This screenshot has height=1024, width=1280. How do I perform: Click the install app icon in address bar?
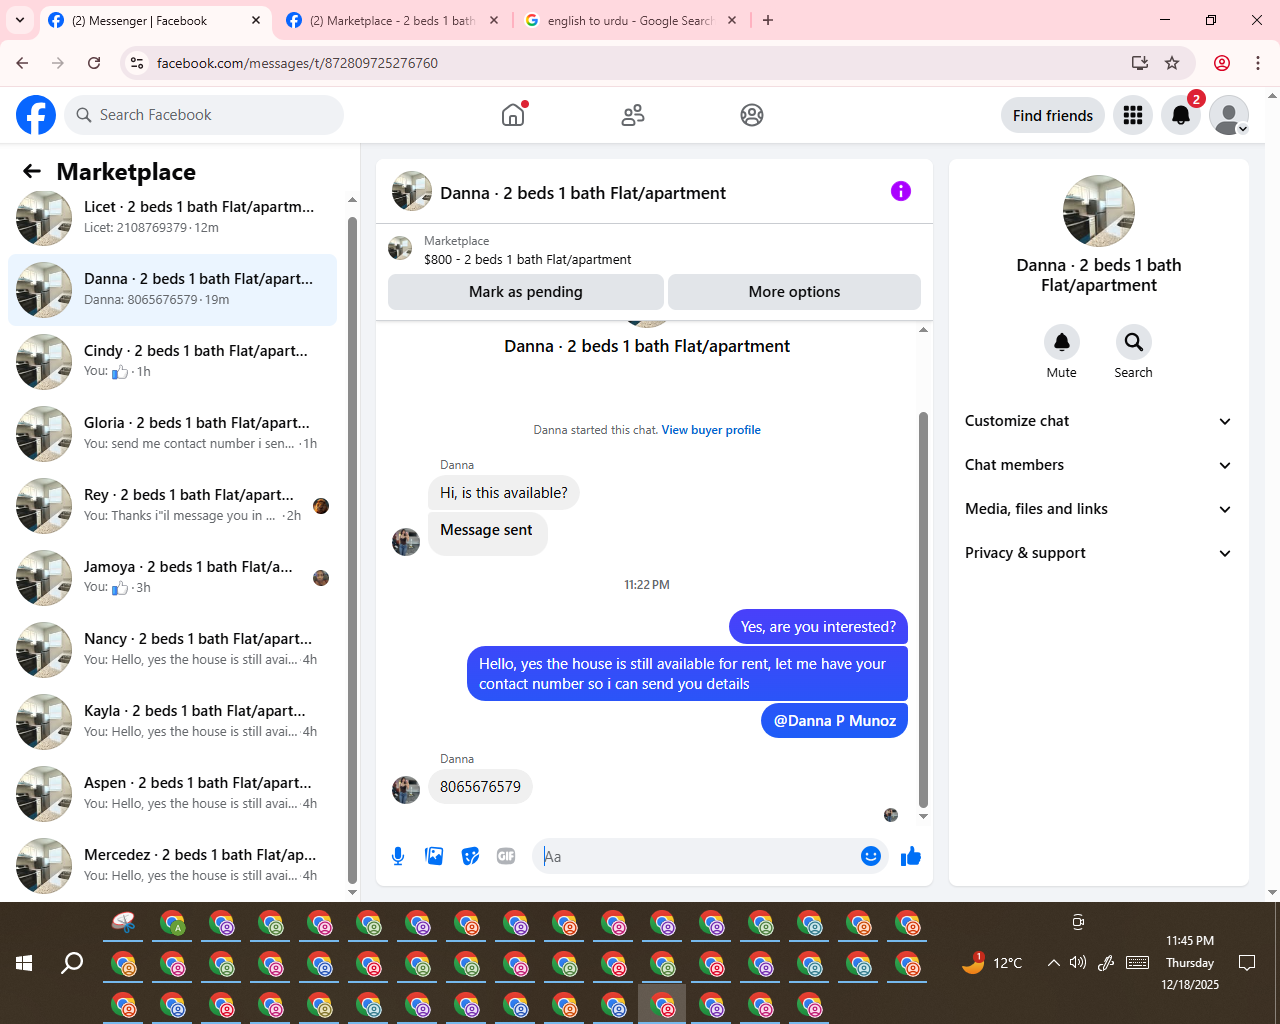[x=1140, y=63]
